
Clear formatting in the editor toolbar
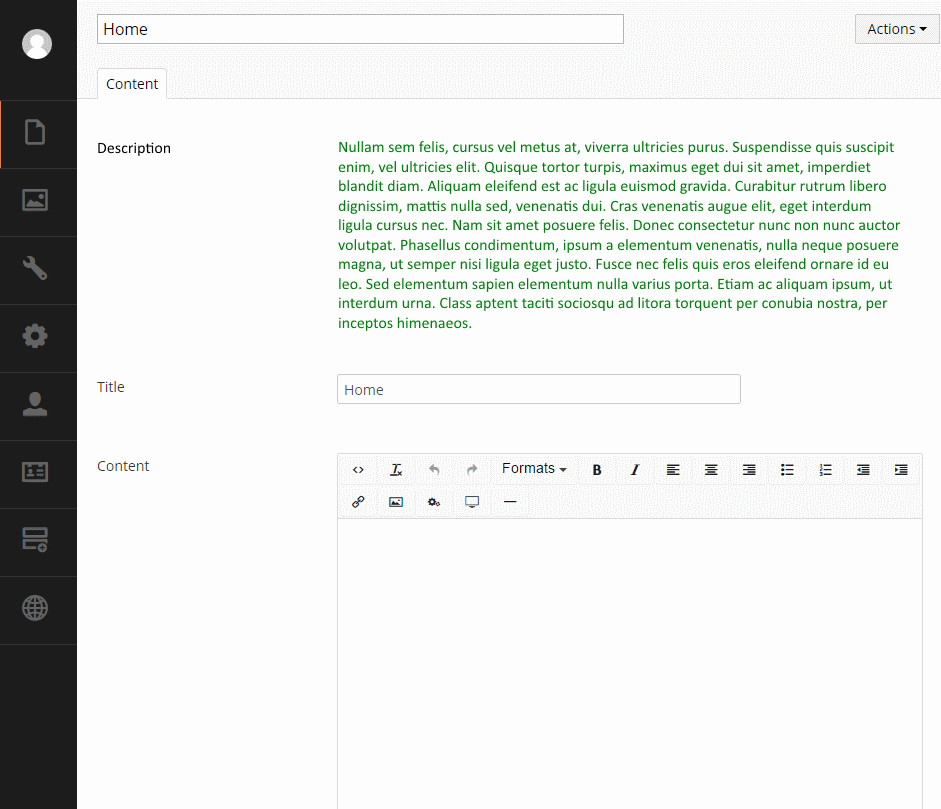coord(396,470)
